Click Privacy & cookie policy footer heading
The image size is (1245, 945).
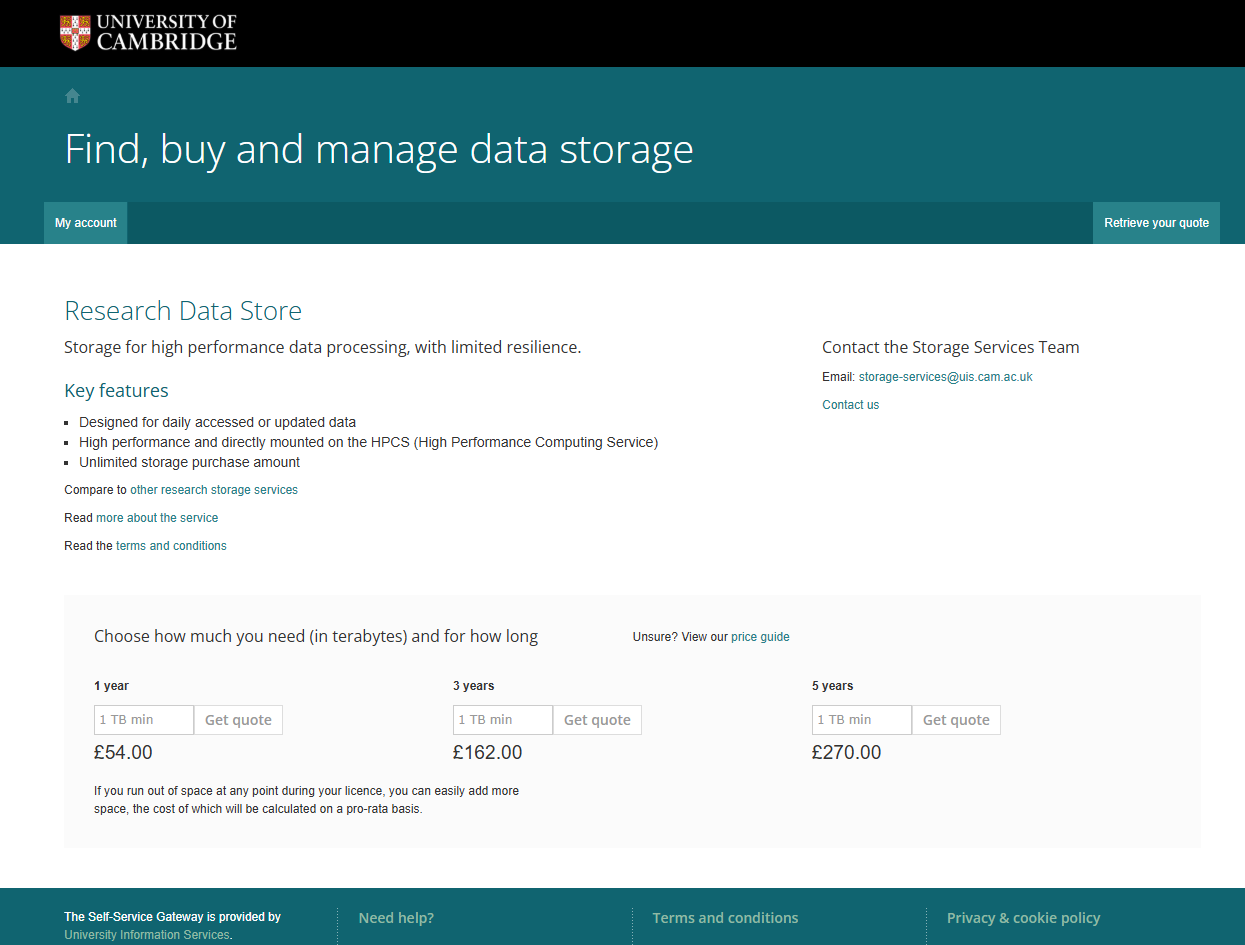1023,918
